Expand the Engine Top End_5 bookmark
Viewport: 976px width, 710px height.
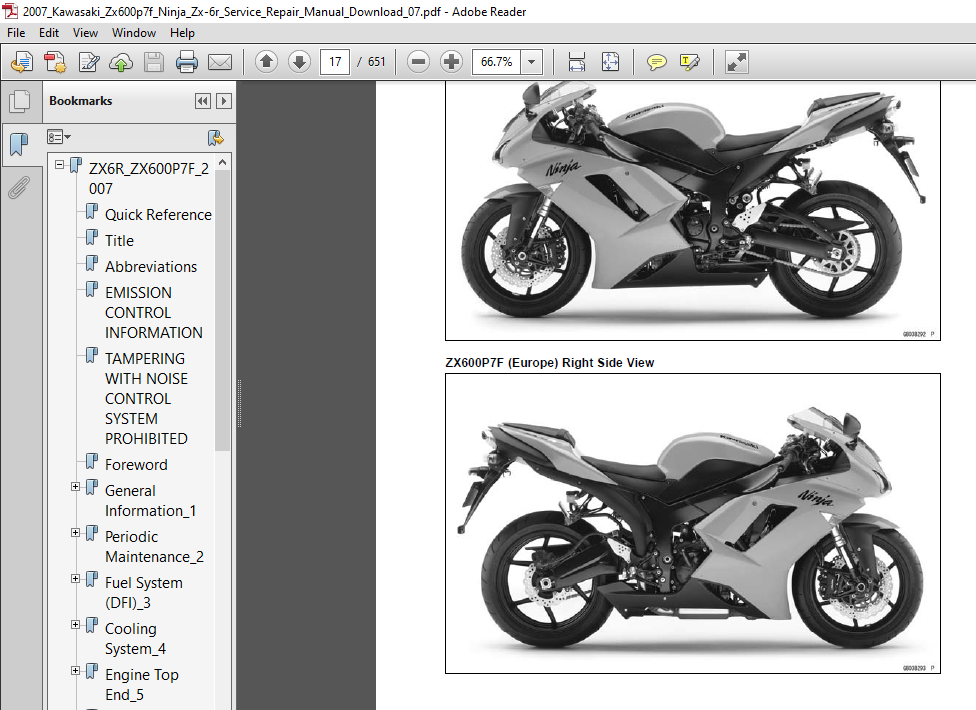click(75, 671)
